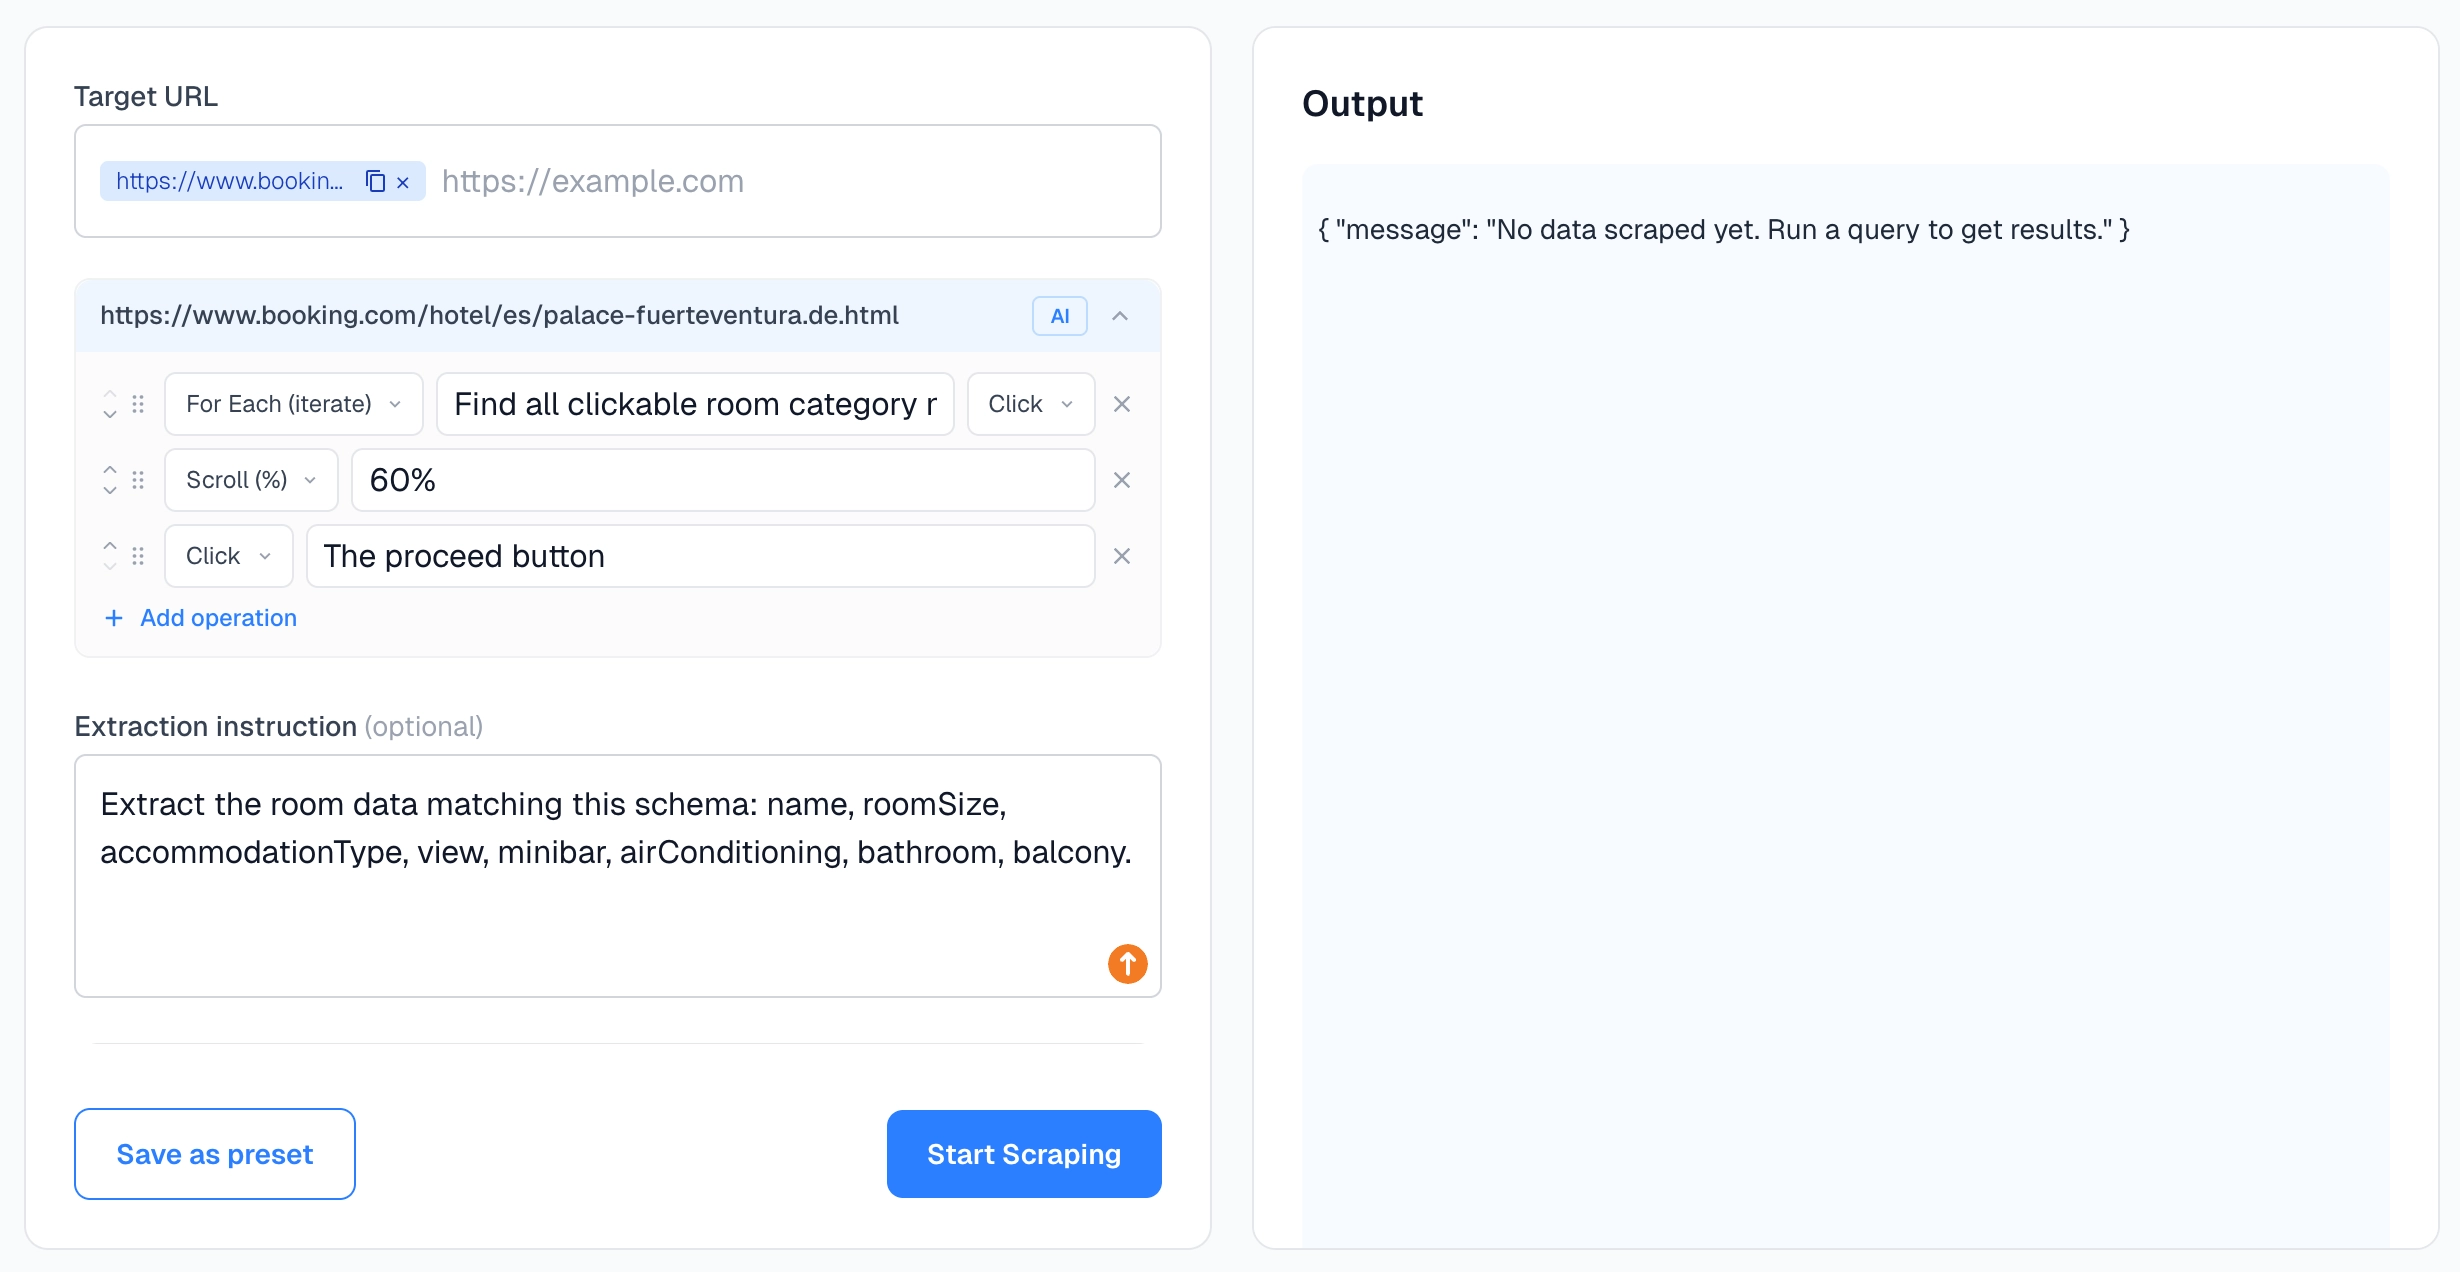Copy the booking URL chip
The height and width of the screenshot is (1272, 2460).
(x=375, y=181)
